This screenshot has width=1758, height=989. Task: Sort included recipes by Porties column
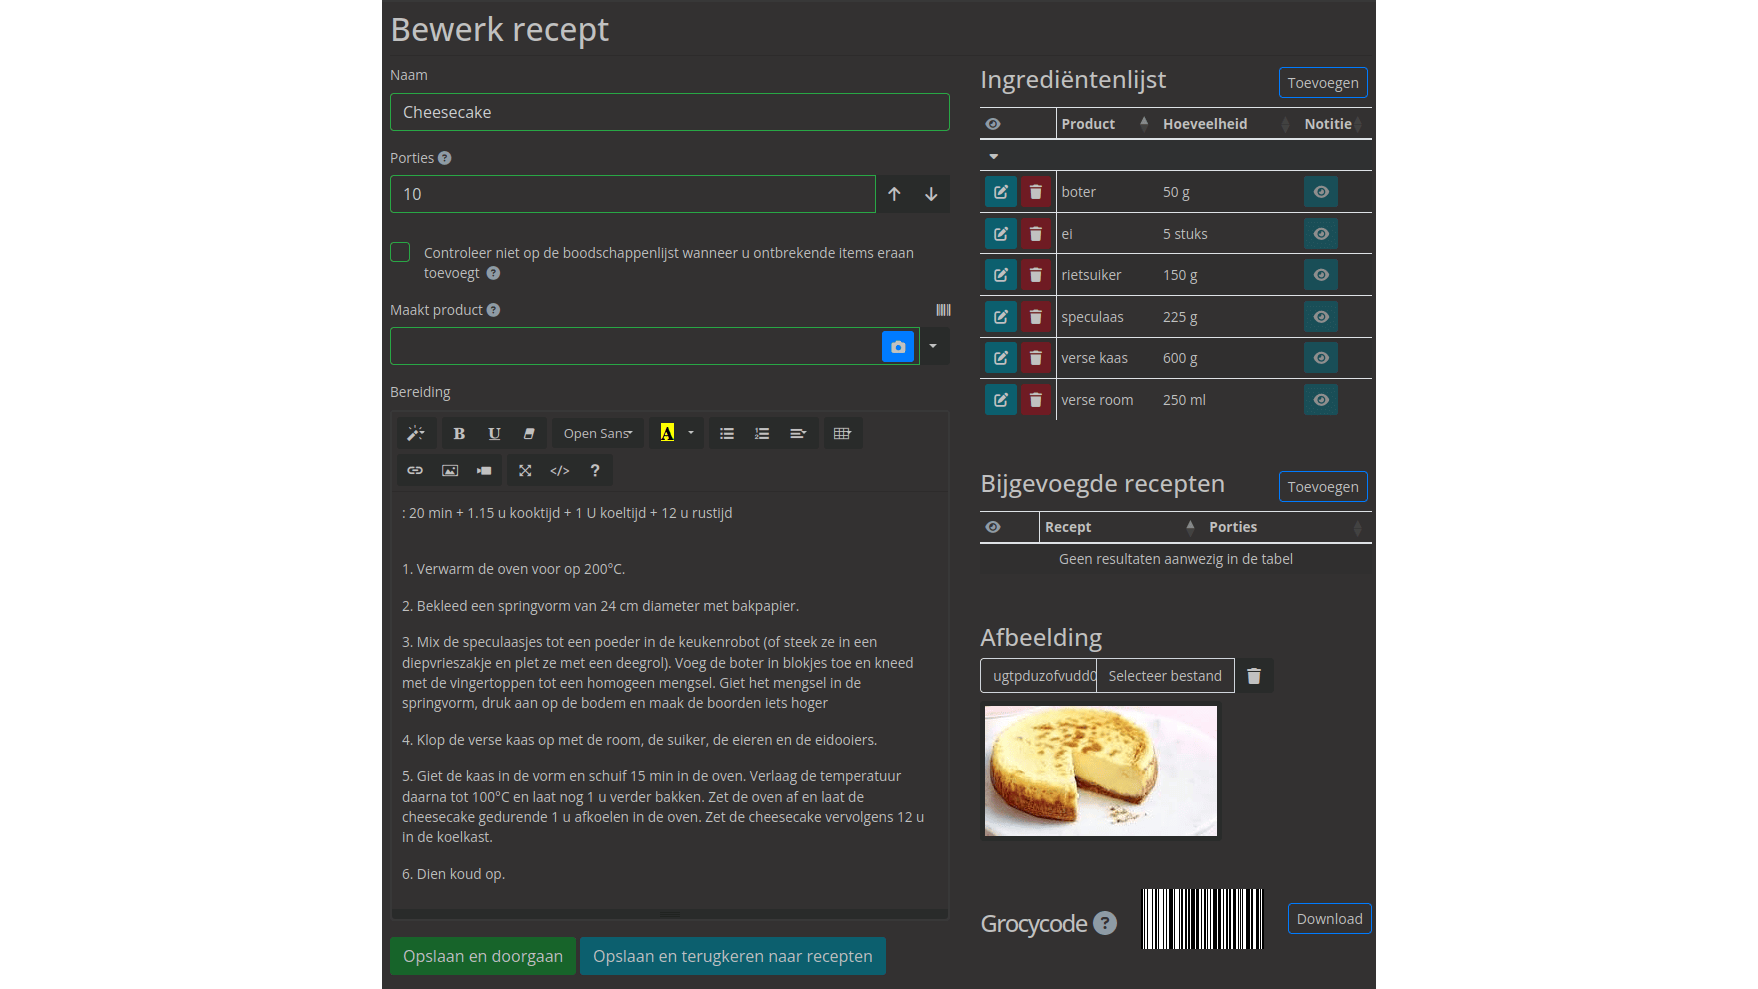click(1287, 527)
